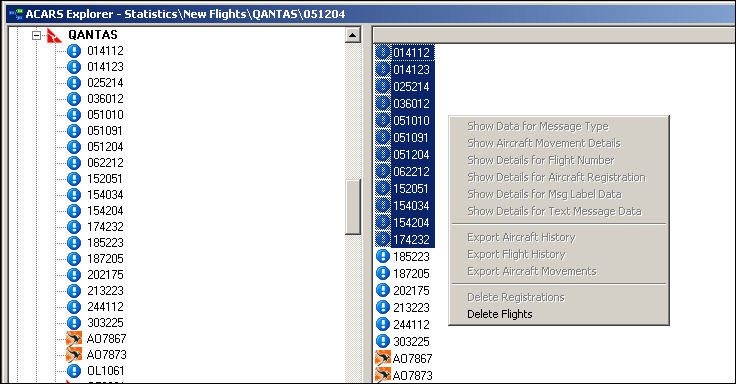Click Export Aircraft Movements menu entry
736x384 pixels.
[531, 271]
